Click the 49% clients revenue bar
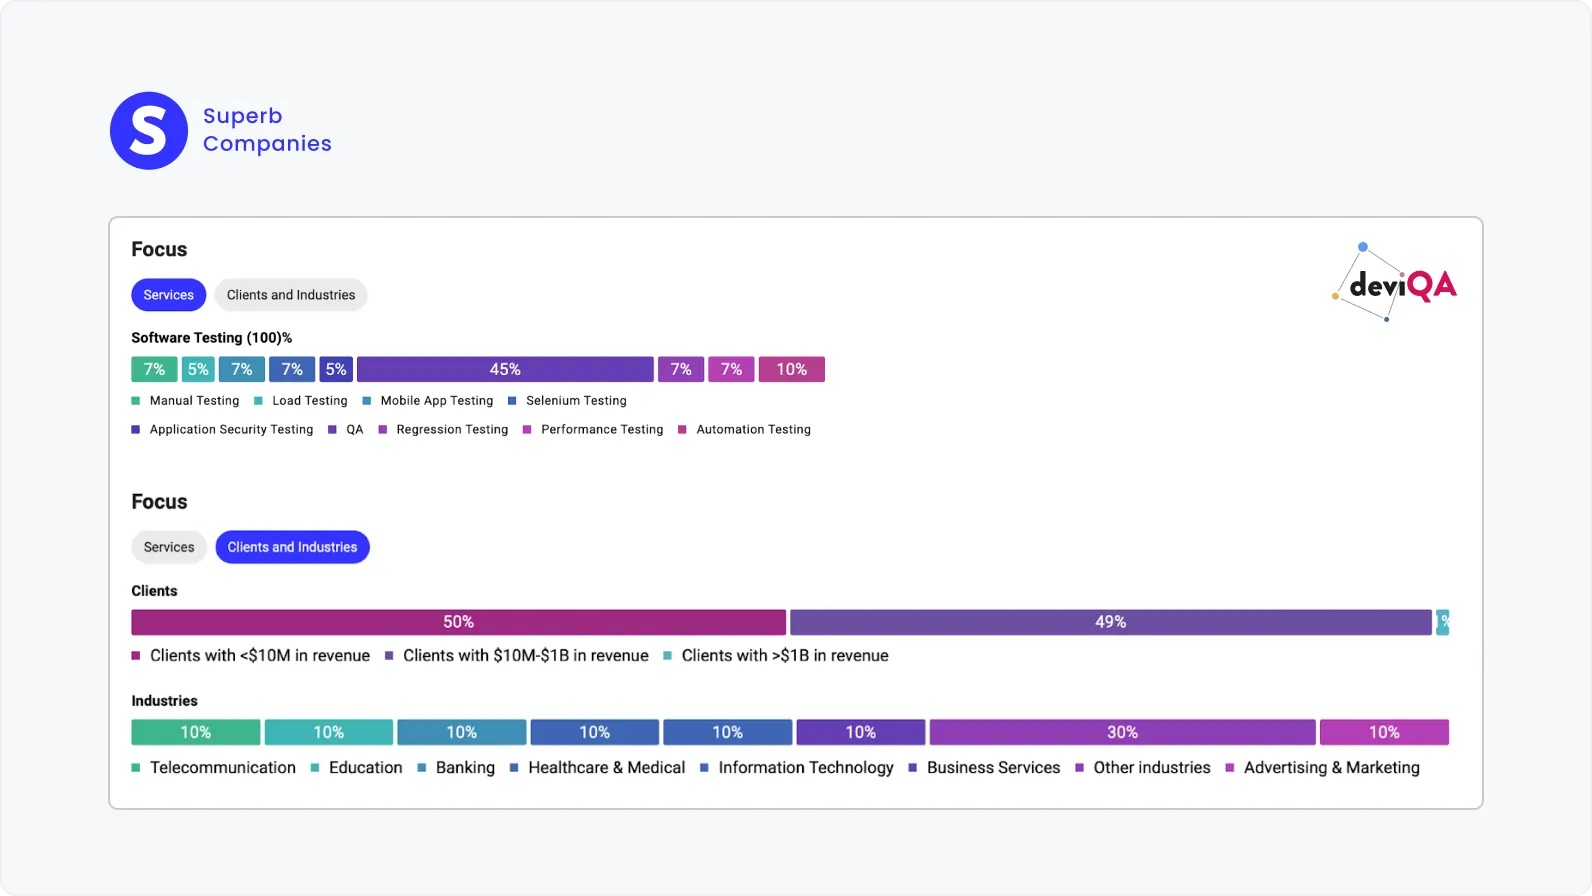 pos(1110,622)
